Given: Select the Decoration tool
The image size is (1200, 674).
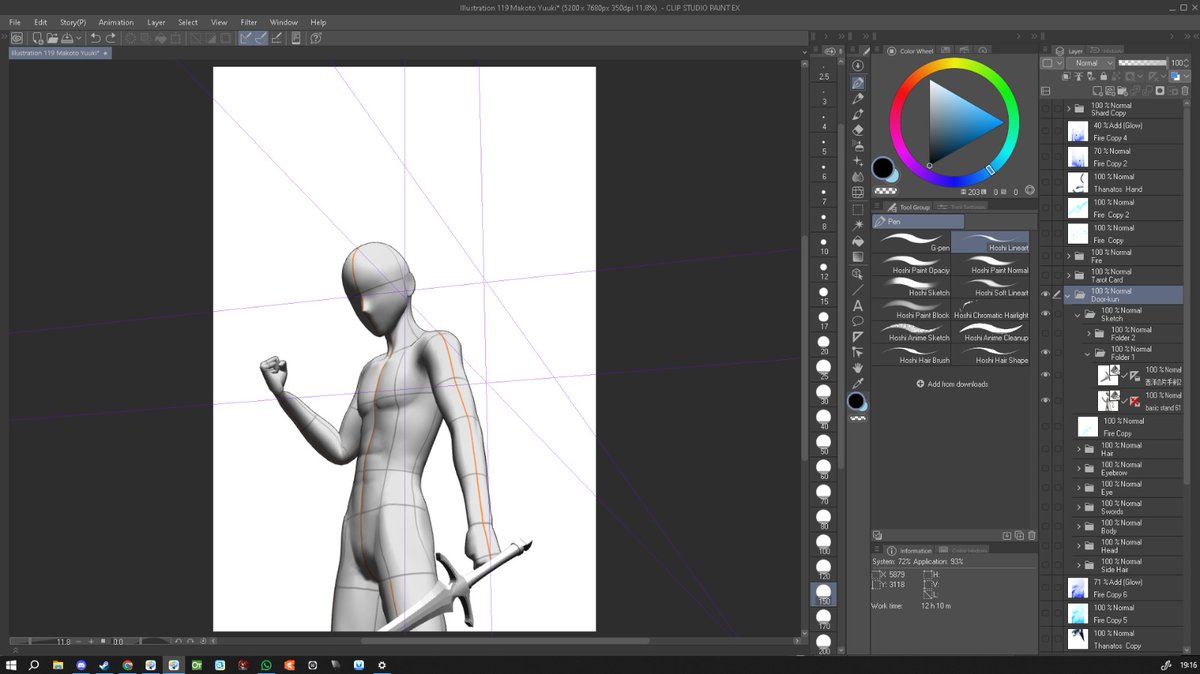Looking at the screenshot, I should (x=857, y=161).
